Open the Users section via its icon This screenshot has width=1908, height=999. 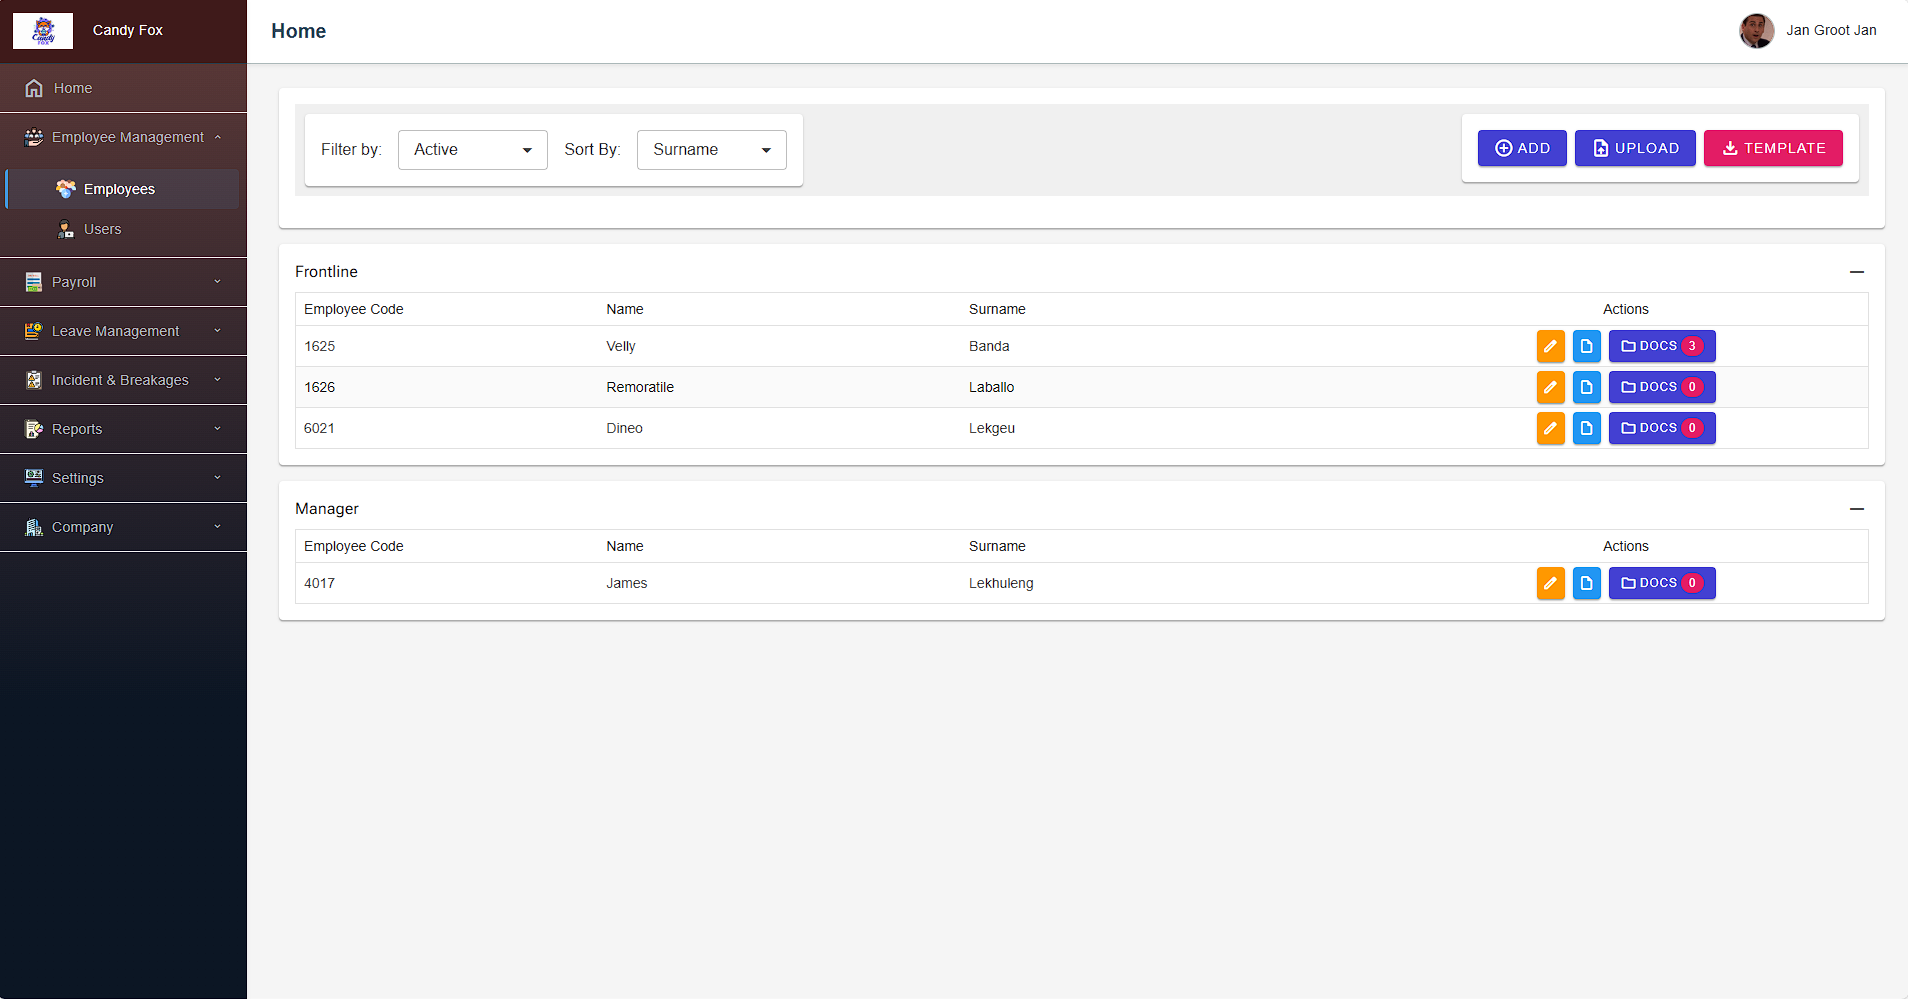pos(64,229)
